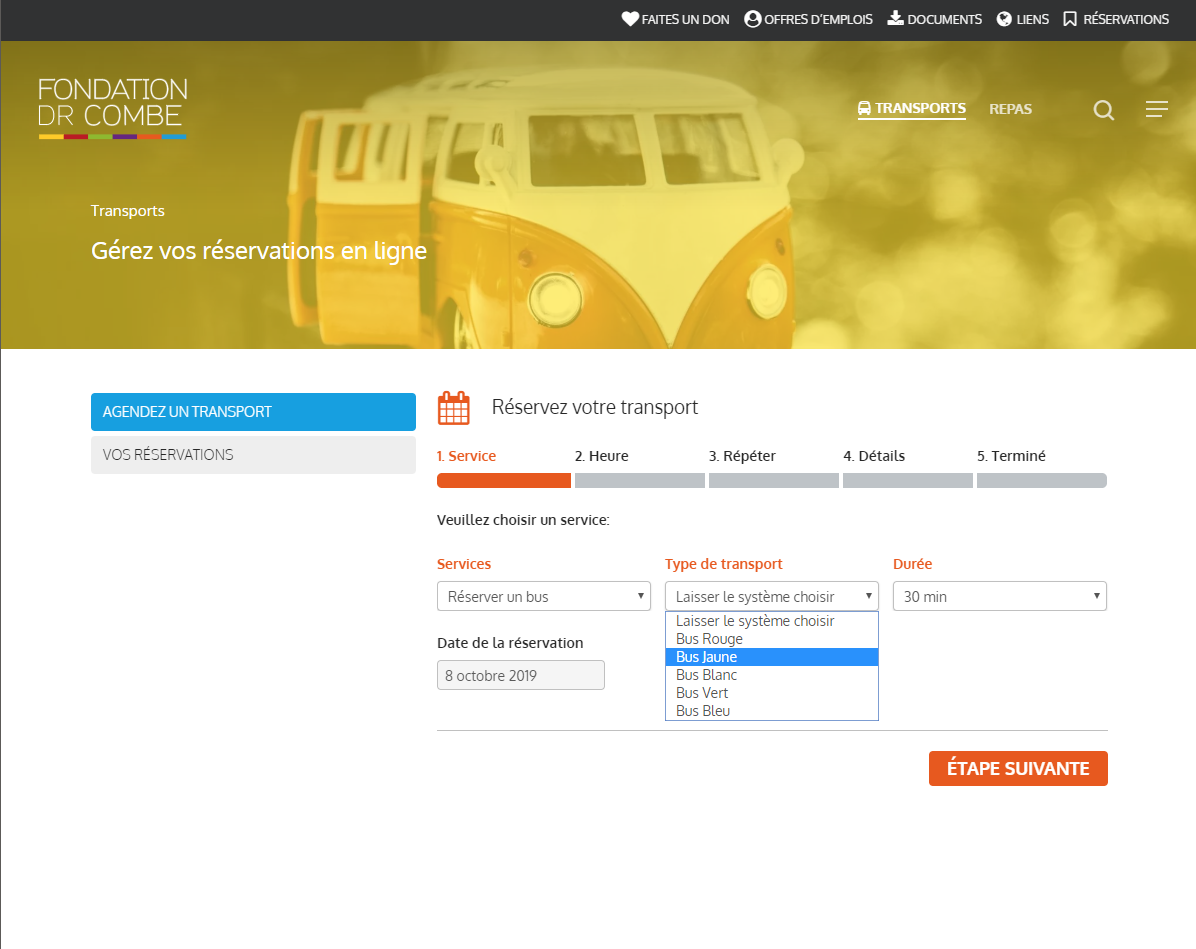
Task: Click the globe links icon
Action: click(1005, 19)
